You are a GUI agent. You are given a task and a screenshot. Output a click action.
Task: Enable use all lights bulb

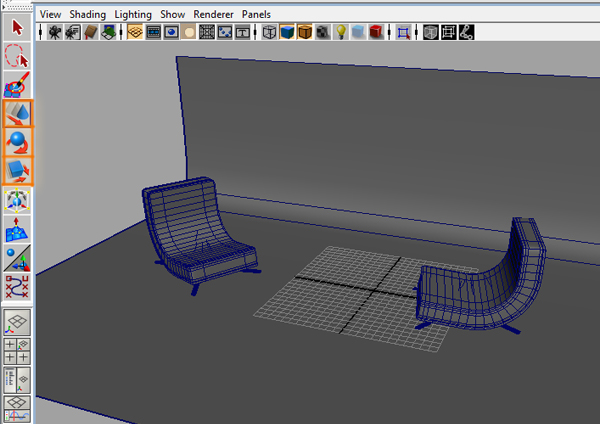[x=340, y=32]
